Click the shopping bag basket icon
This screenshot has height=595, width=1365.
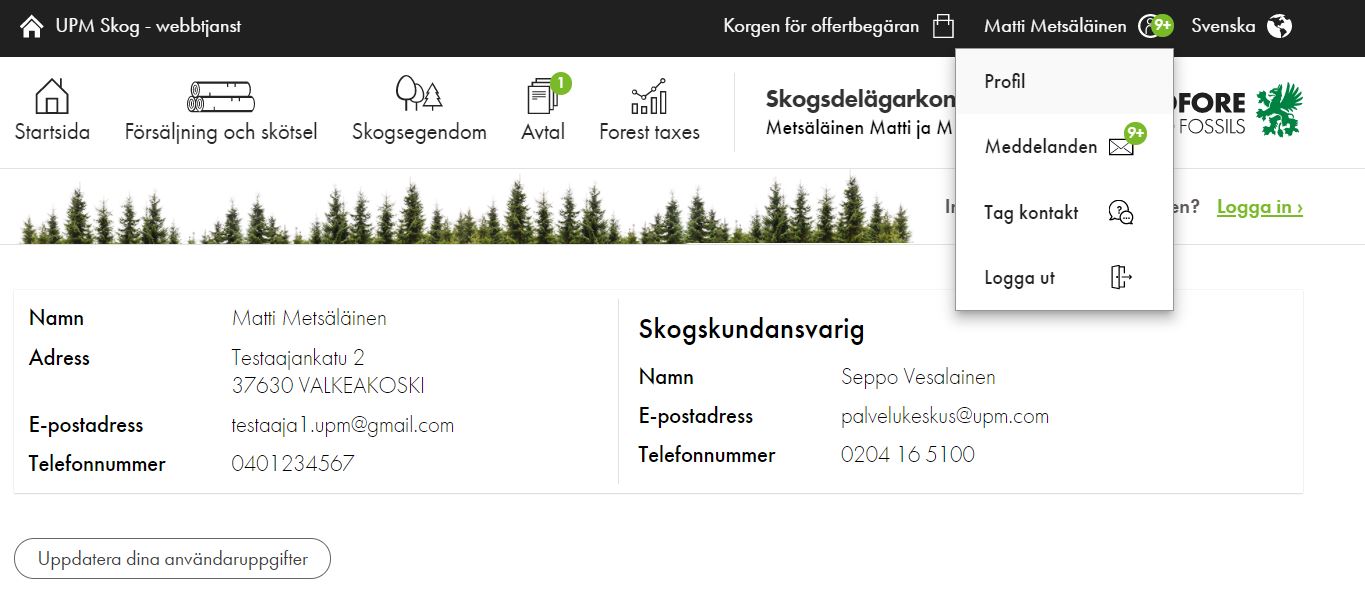pyautogui.click(x=943, y=27)
